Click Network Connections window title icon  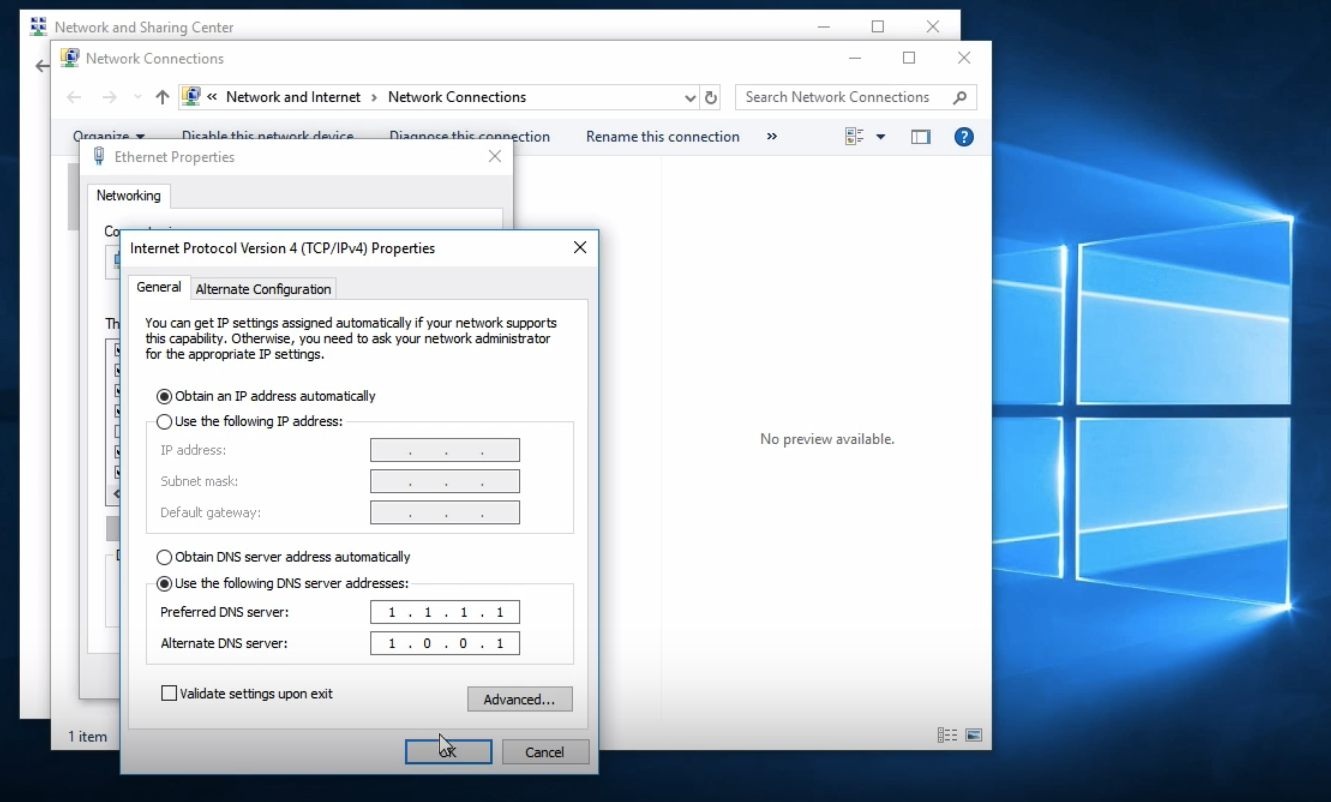point(70,58)
